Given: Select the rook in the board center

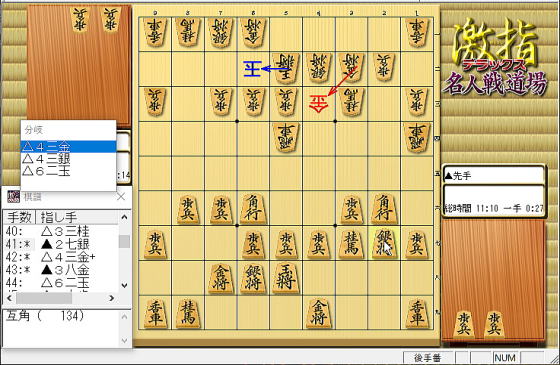Looking at the screenshot, I should point(286,138).
